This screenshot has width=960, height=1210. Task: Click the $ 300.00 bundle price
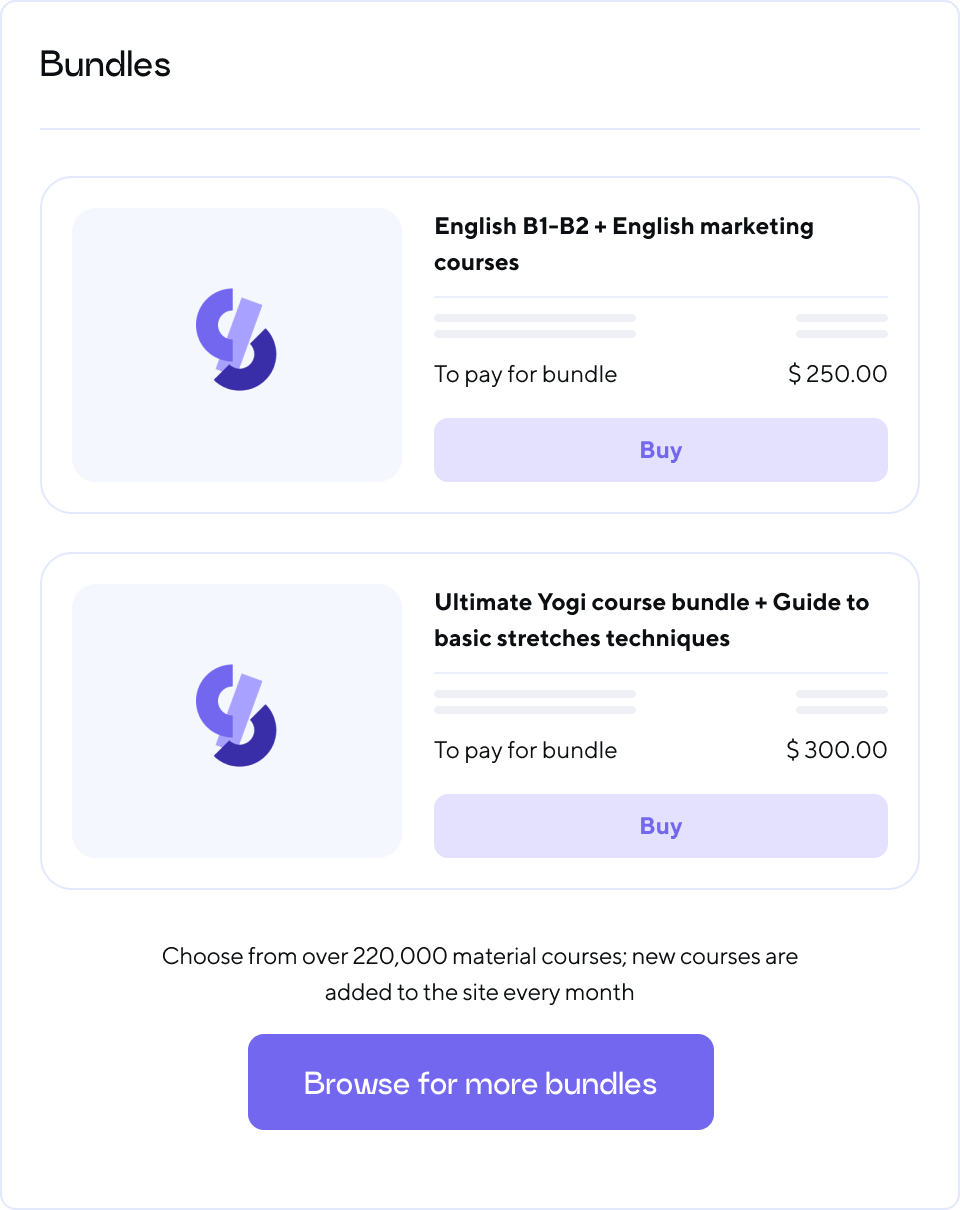[x=836, y=751]
